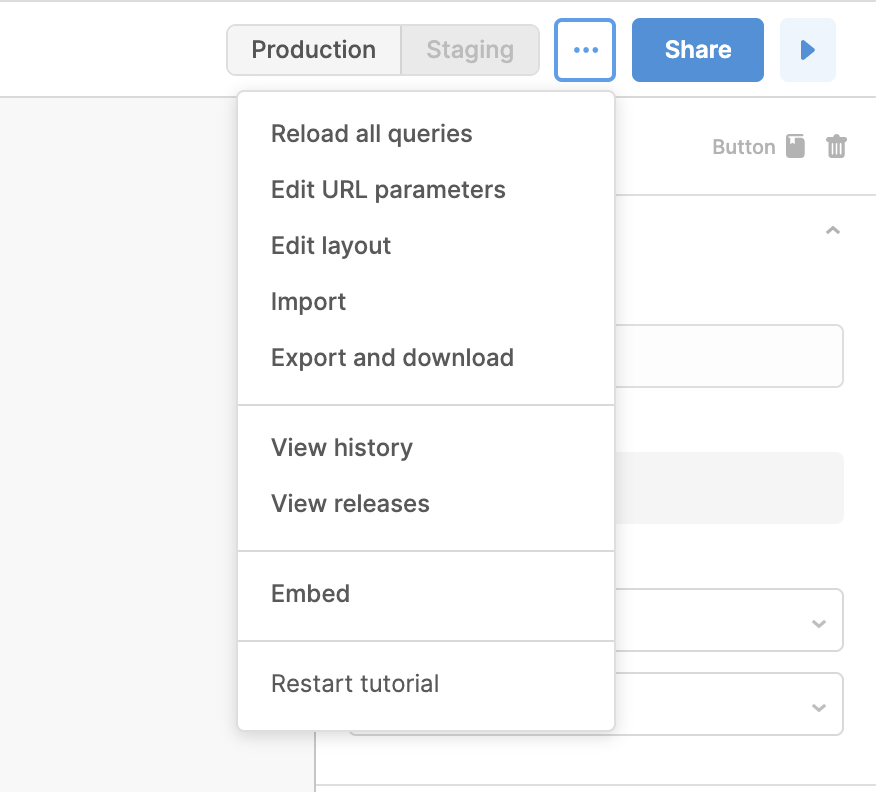Open the three-dot more options menu
Screen dimensions: 876x792
(x=584, y=50)
